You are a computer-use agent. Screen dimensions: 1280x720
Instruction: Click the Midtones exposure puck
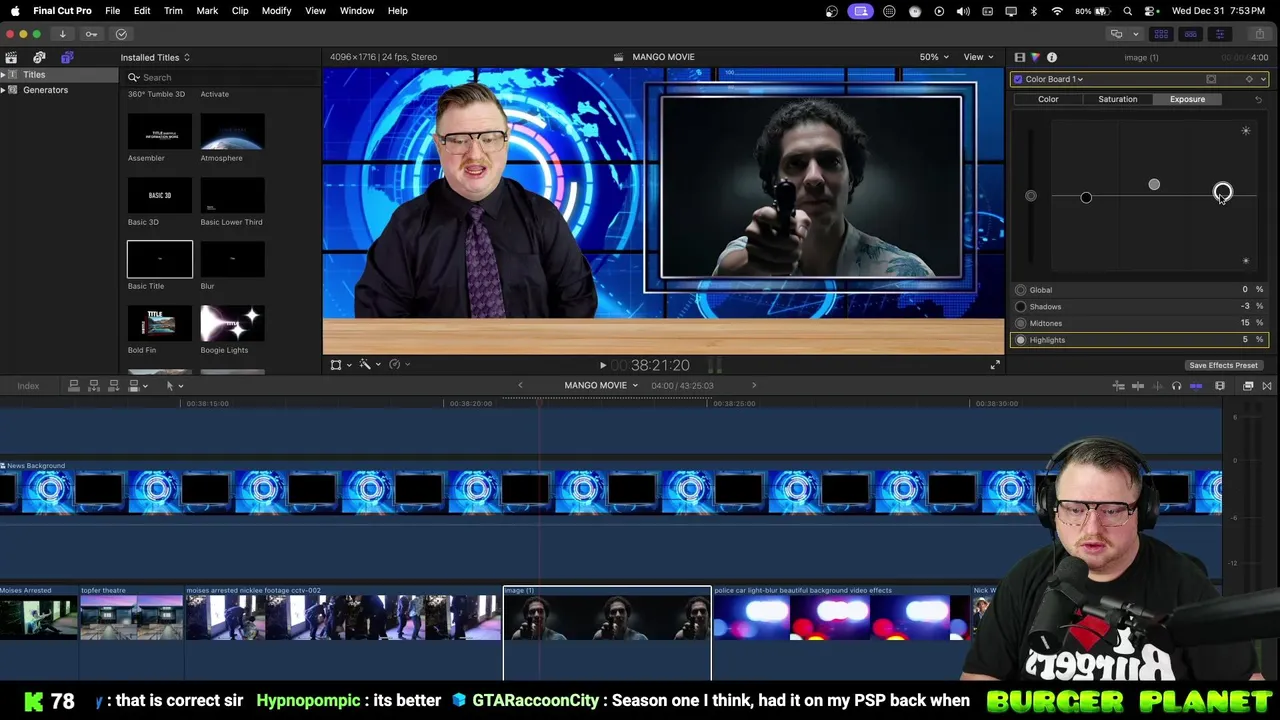[x=1154, y=184]
